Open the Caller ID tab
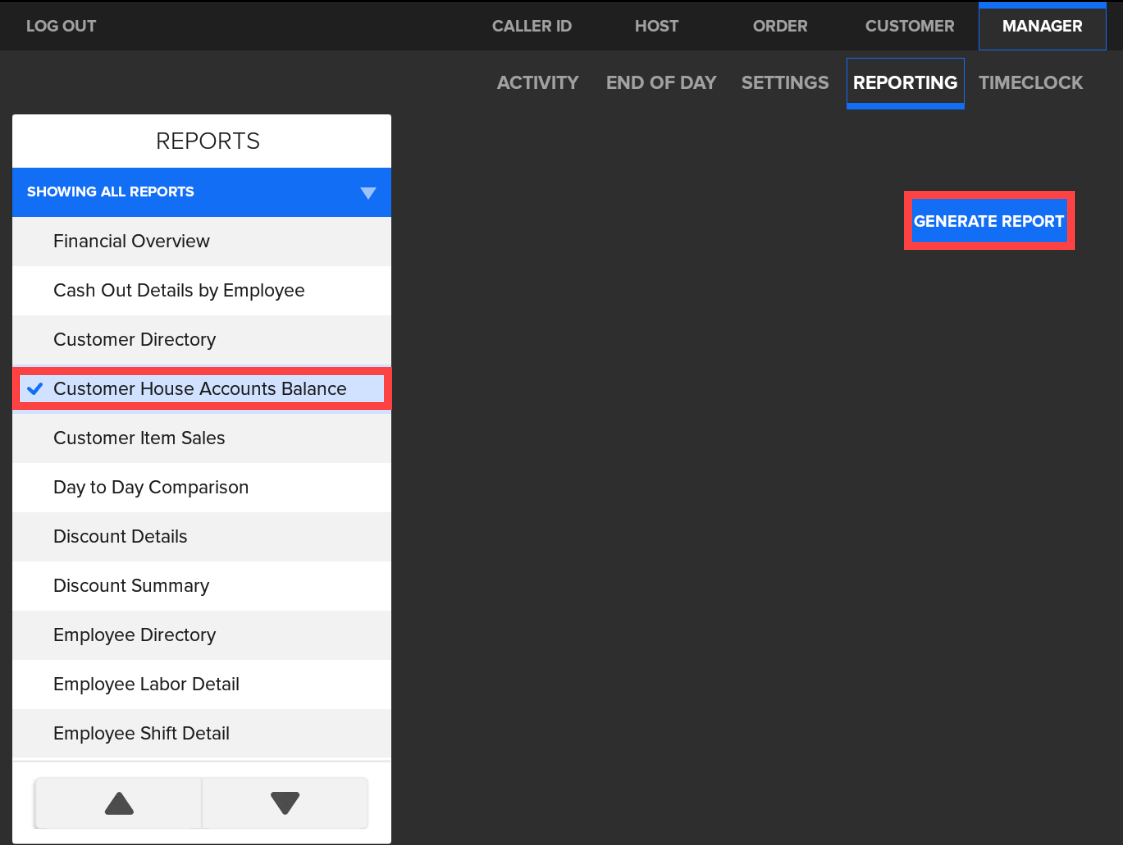Image resolution: width=1123 pixels, height=845 pixels. 531,26
